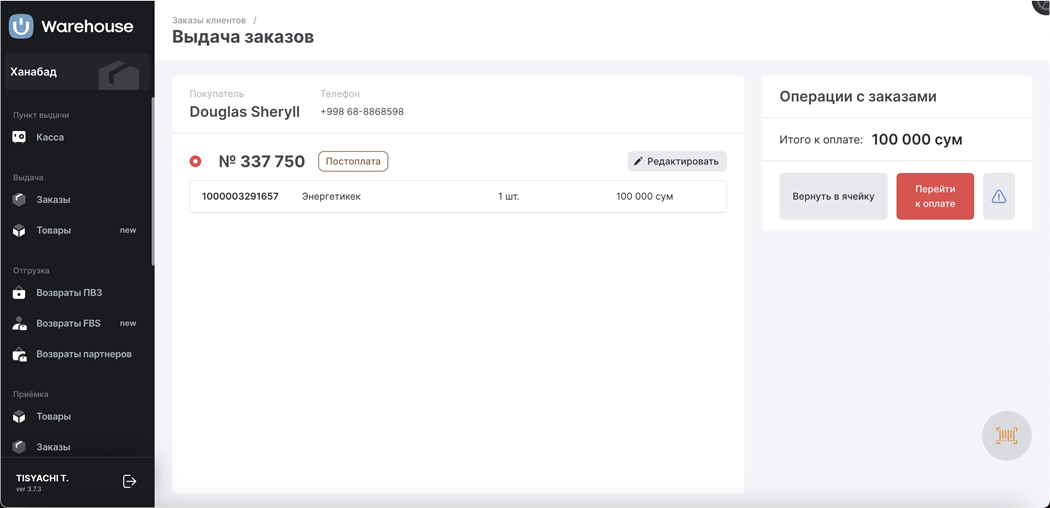Open Товары under Выдача in sidebar
Image resolution: width=1050 pixels, height=508 pixels.
[53, 231]
